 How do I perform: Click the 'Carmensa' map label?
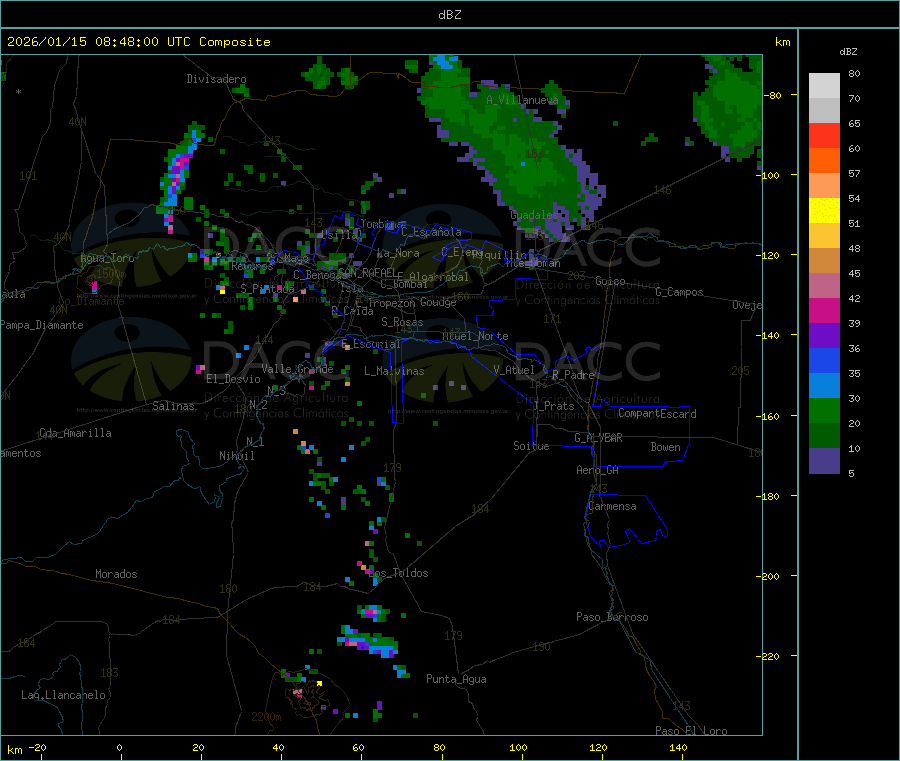click(x=612, y=506)
